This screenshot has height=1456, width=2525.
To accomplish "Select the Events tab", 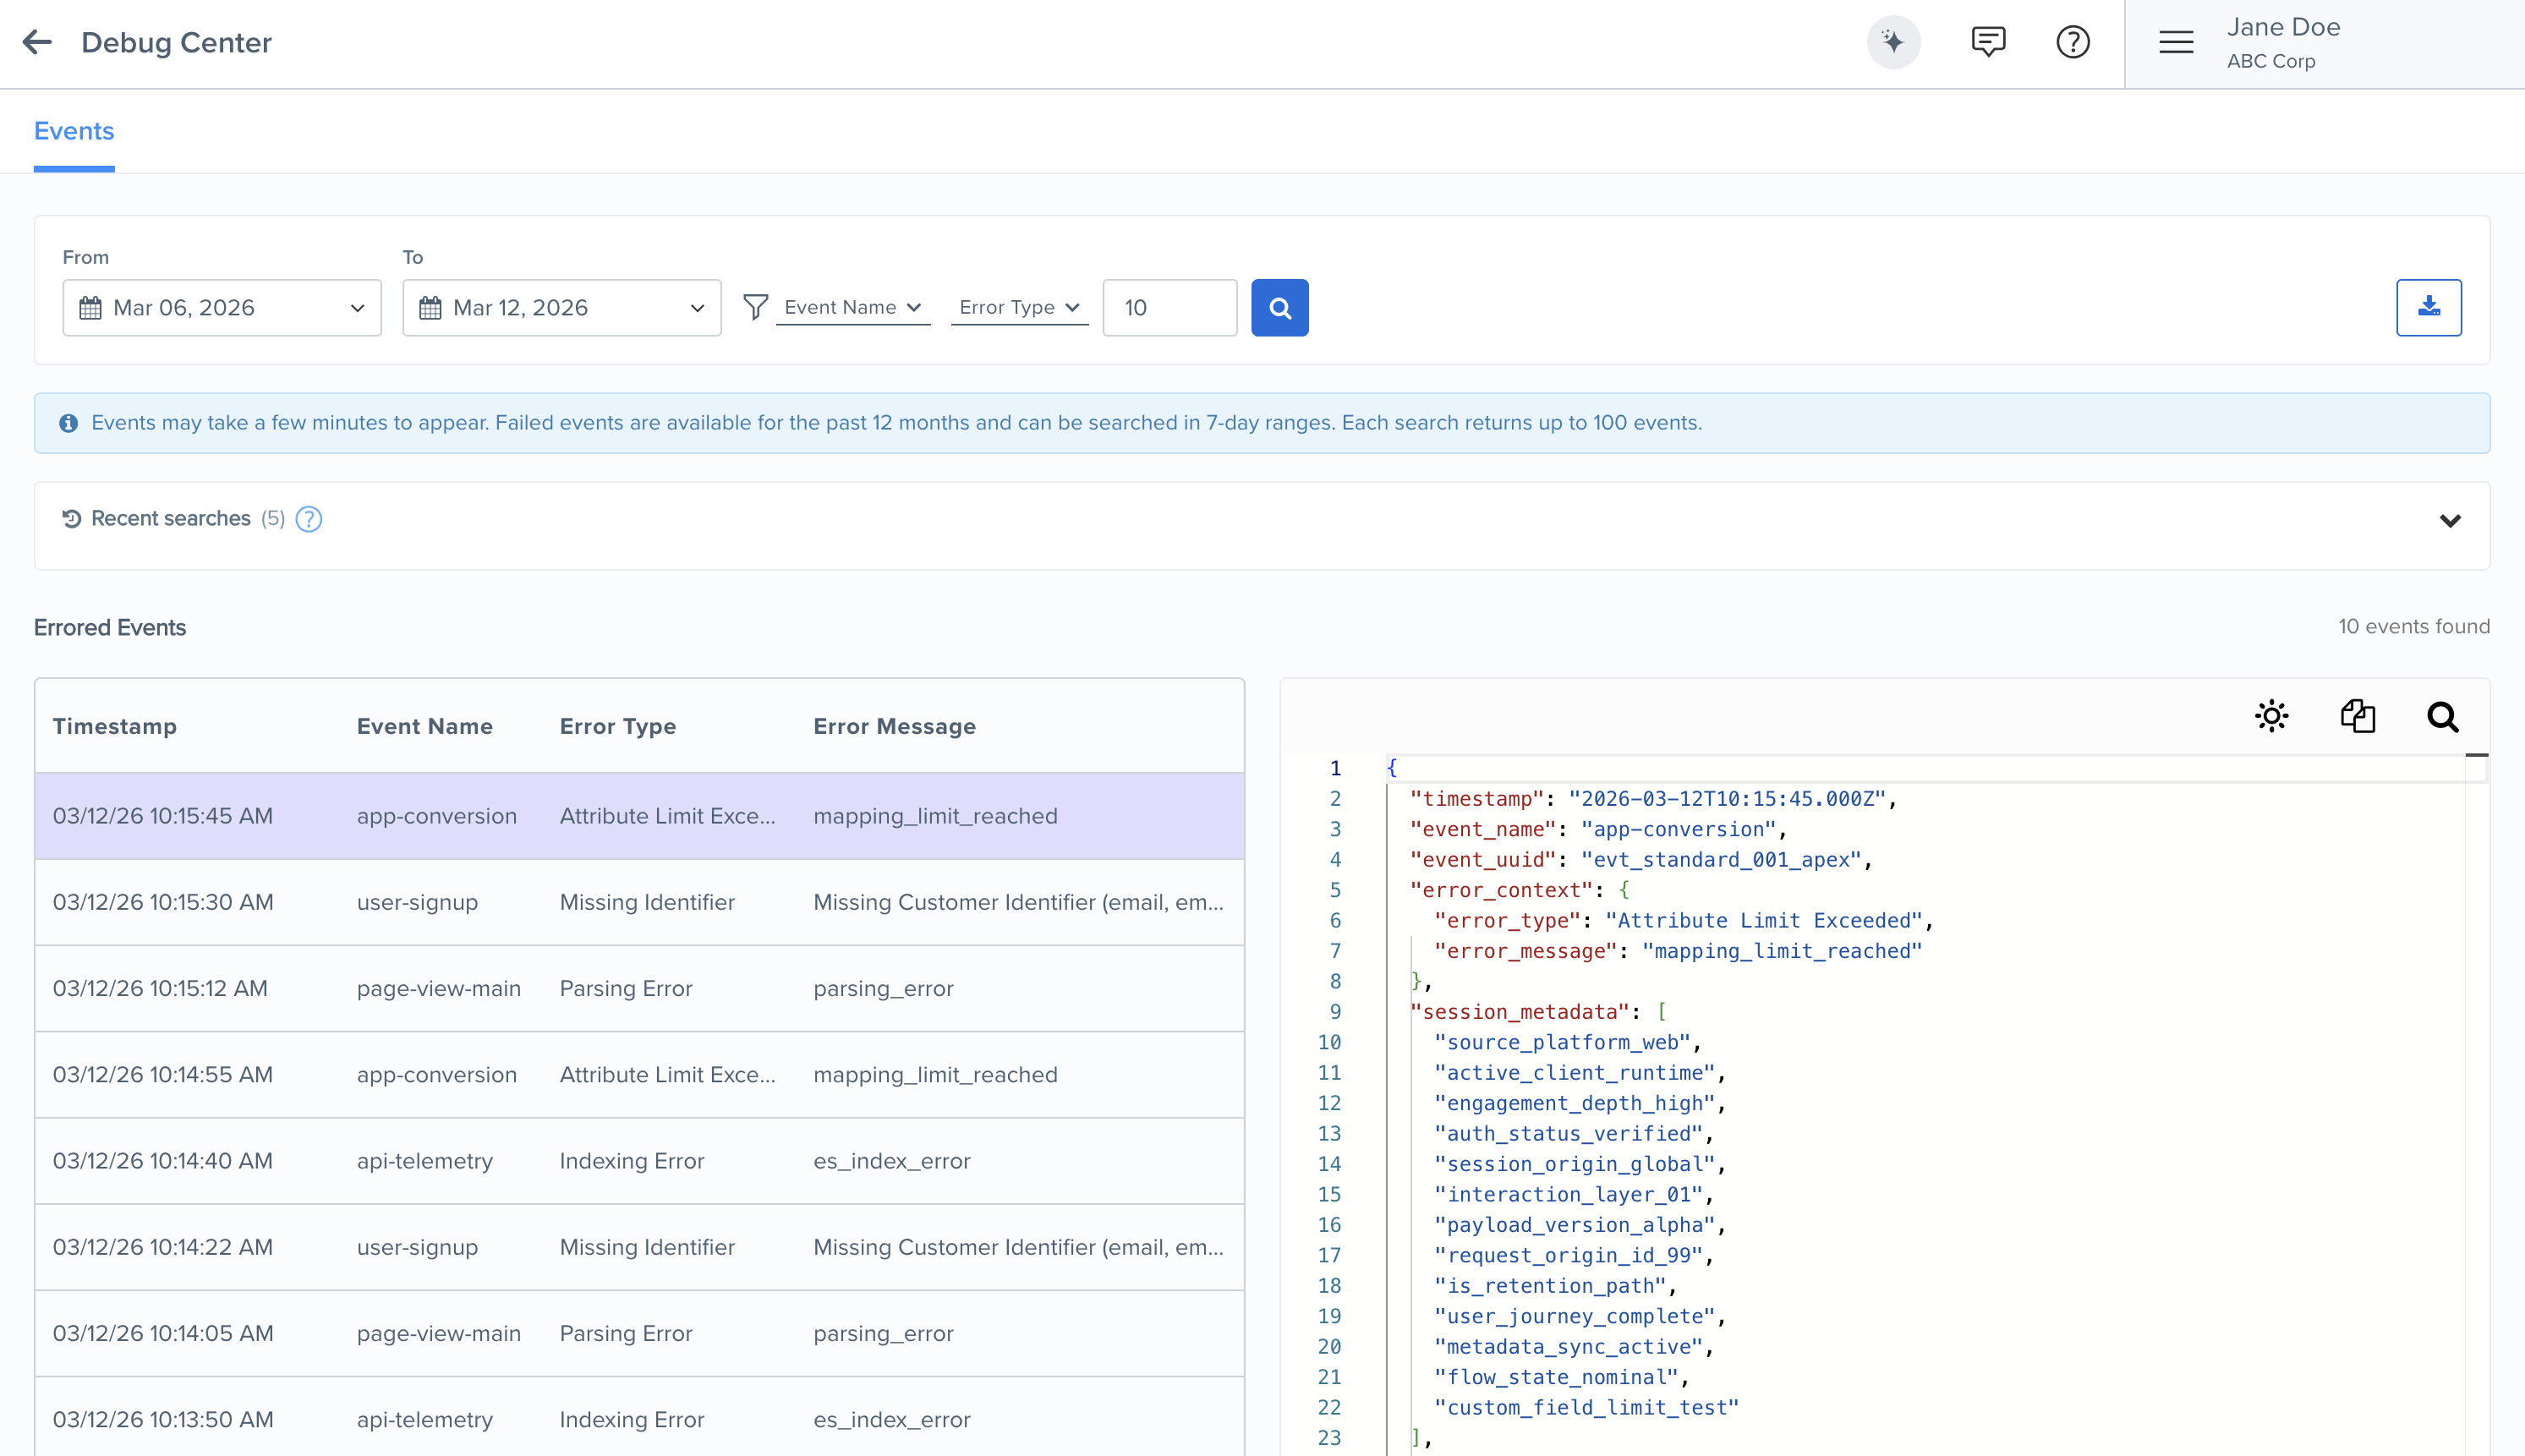I will coord(74,131).
